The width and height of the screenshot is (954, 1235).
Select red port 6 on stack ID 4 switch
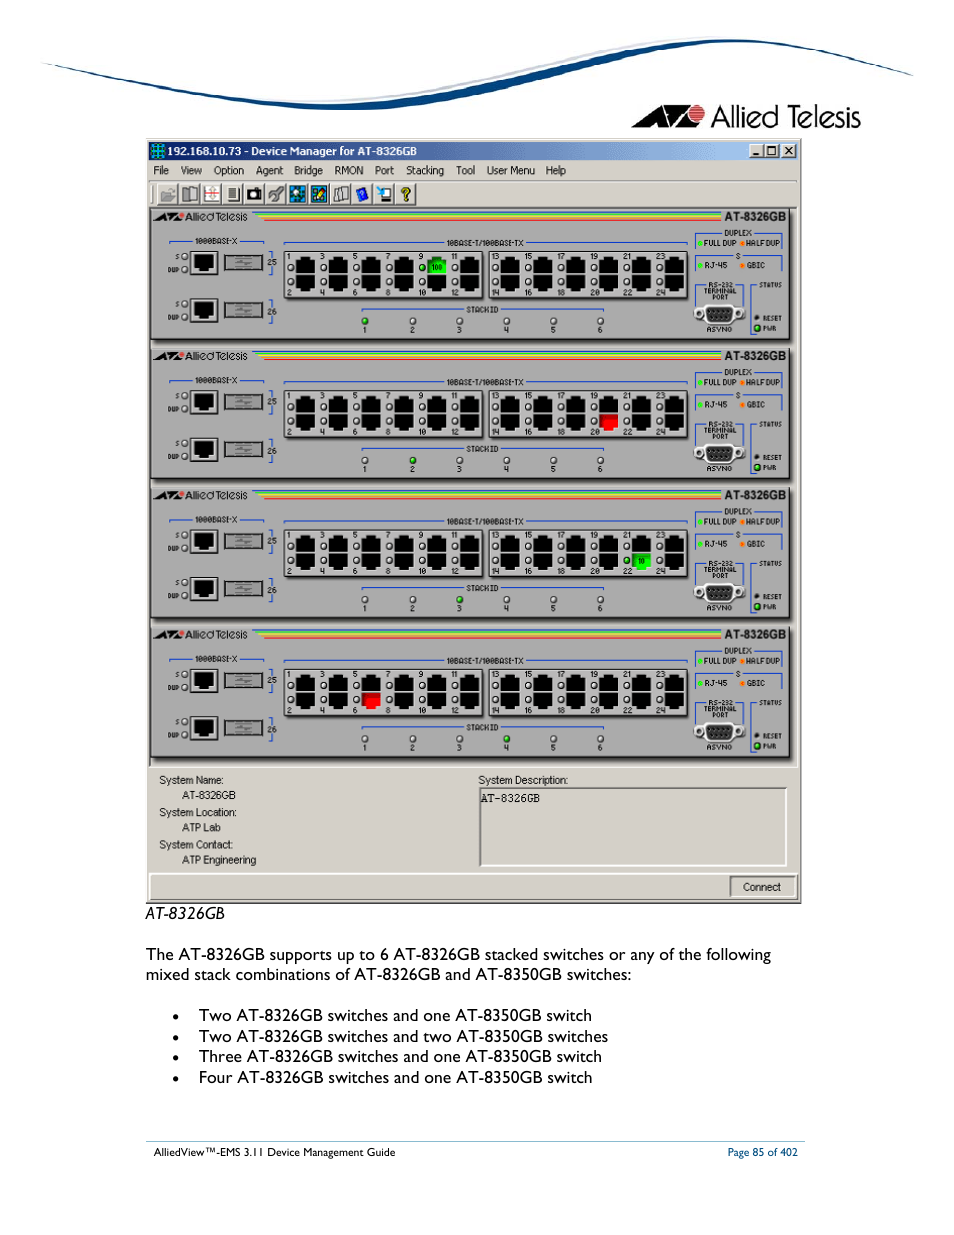372,700
